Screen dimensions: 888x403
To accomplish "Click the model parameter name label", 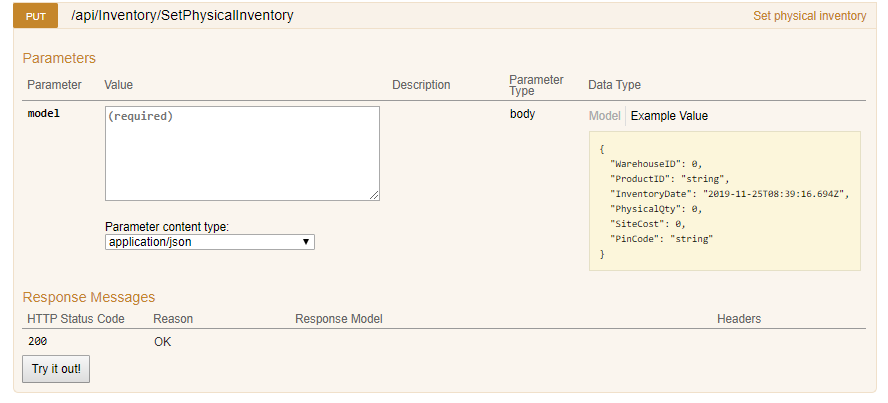I will (44, 114).
